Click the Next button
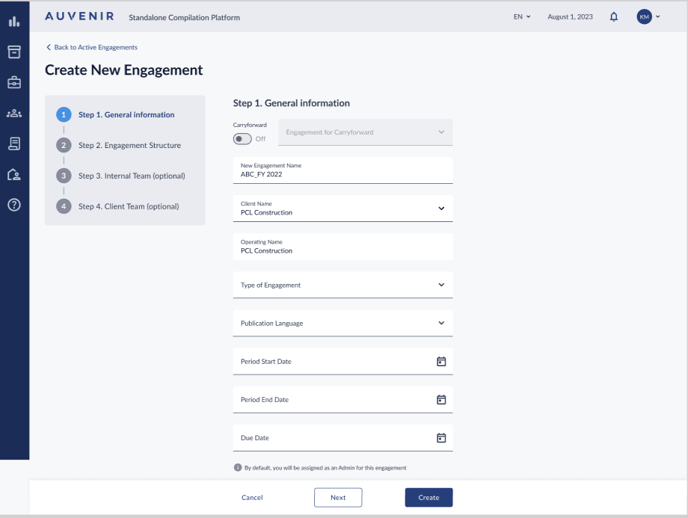 click(338, 497)
